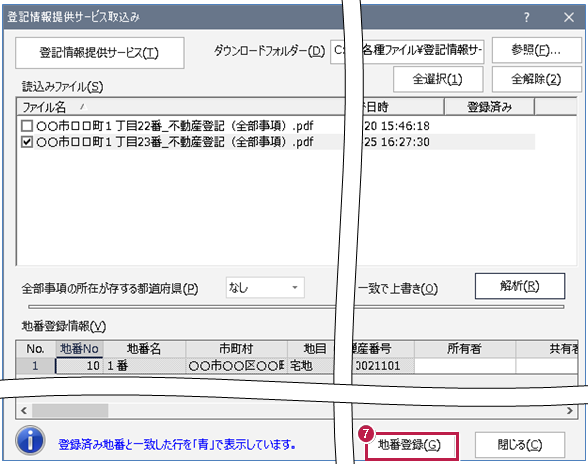Click the 参照(F)... browse button

[x=536, y=50]
